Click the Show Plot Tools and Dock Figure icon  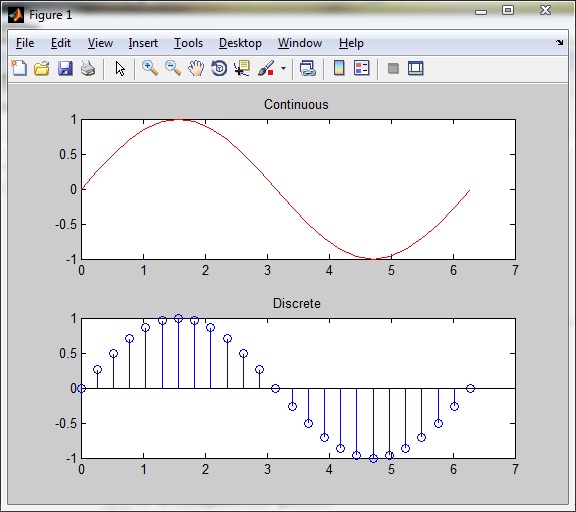(416, 68)
